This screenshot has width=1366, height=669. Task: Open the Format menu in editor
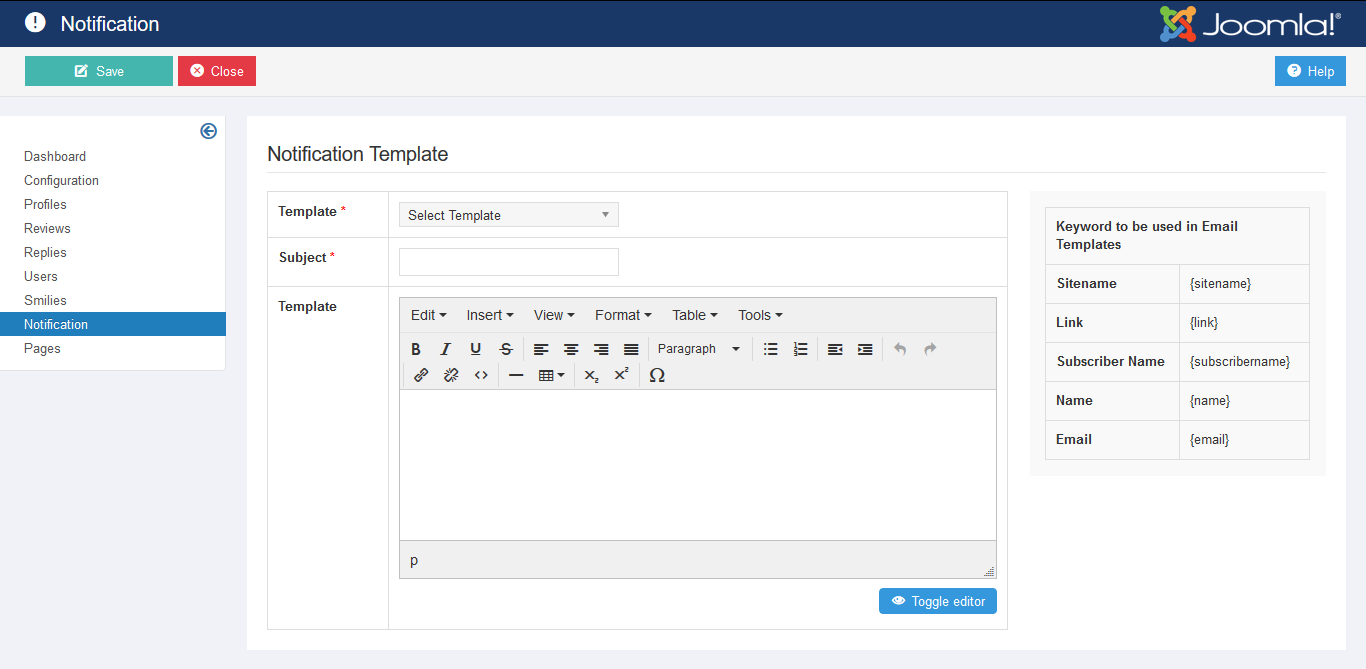click(x=622, y=315)
